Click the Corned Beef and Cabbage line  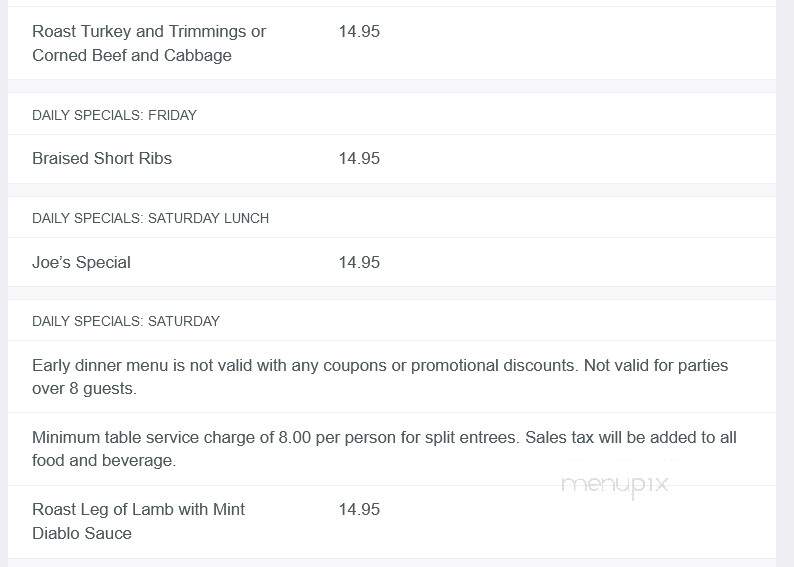pyautogui.click(x=132, y=55)
